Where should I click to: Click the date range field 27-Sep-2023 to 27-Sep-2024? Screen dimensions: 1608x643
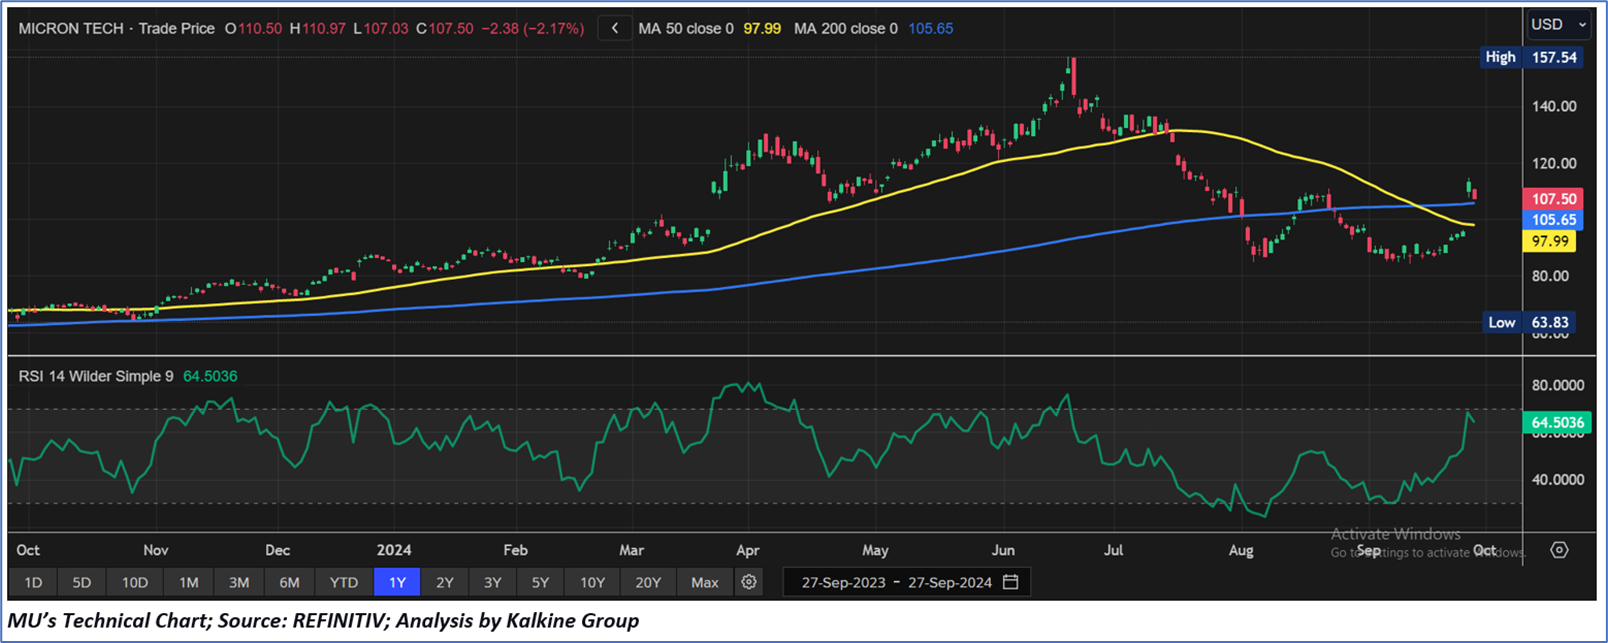click(908, 582)
